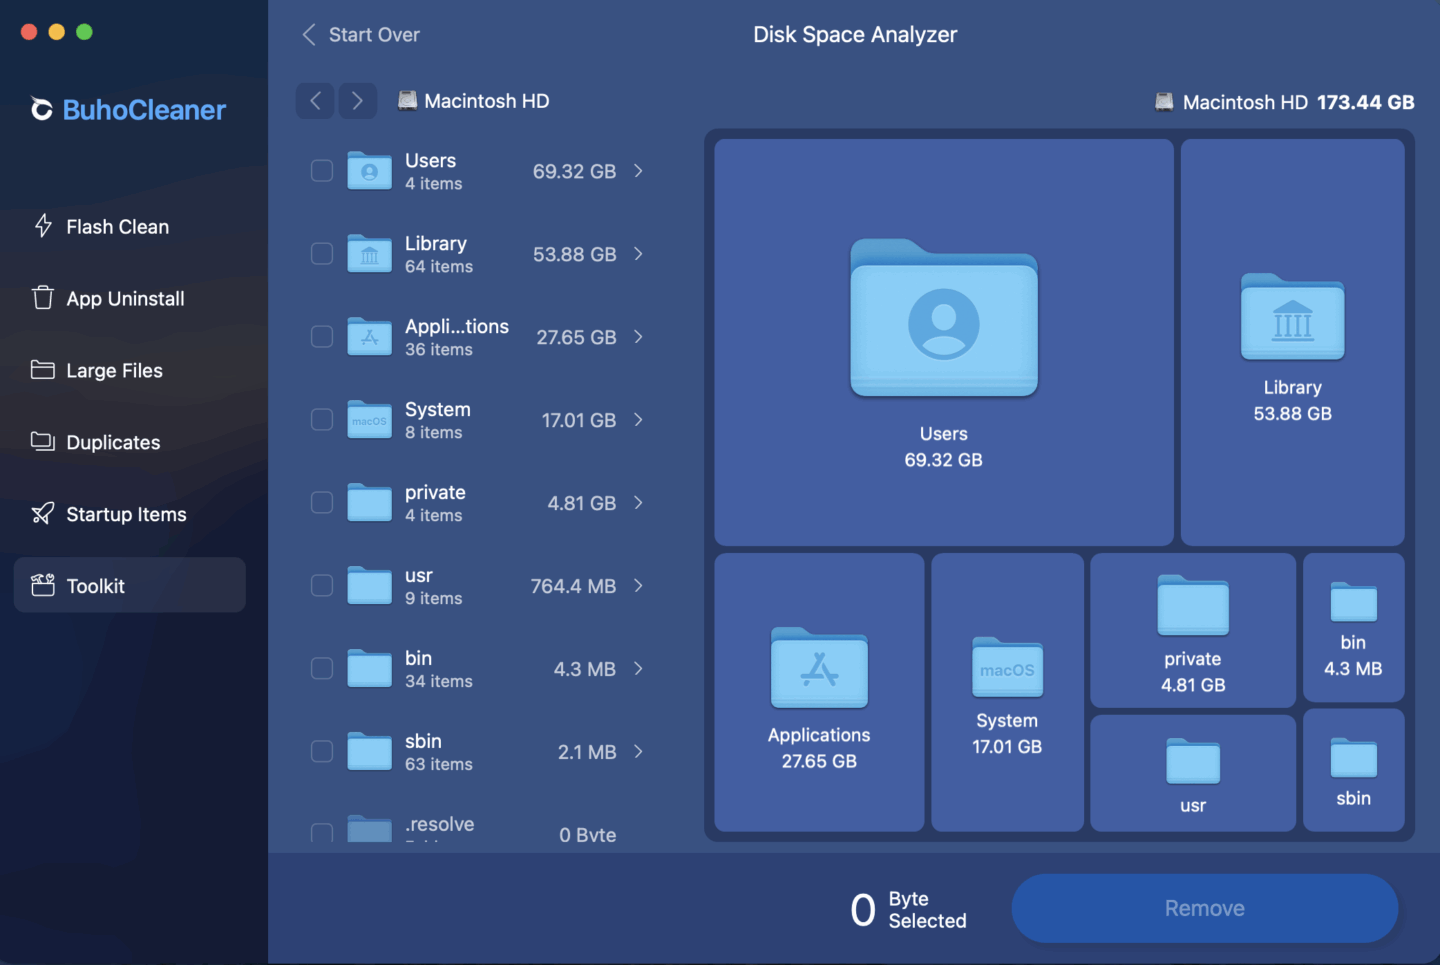Select the System folder checkbox
Screen dimensions: 1440x965
click(x=321, y=420)
